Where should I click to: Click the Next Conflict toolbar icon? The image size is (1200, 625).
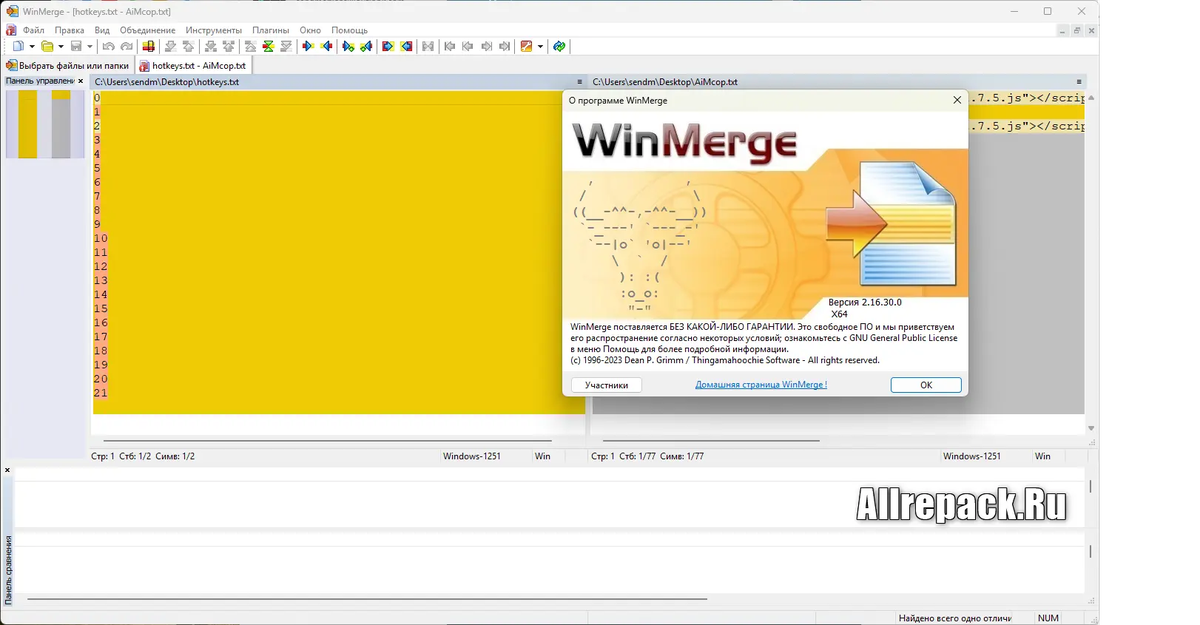(x=210, y=46)
